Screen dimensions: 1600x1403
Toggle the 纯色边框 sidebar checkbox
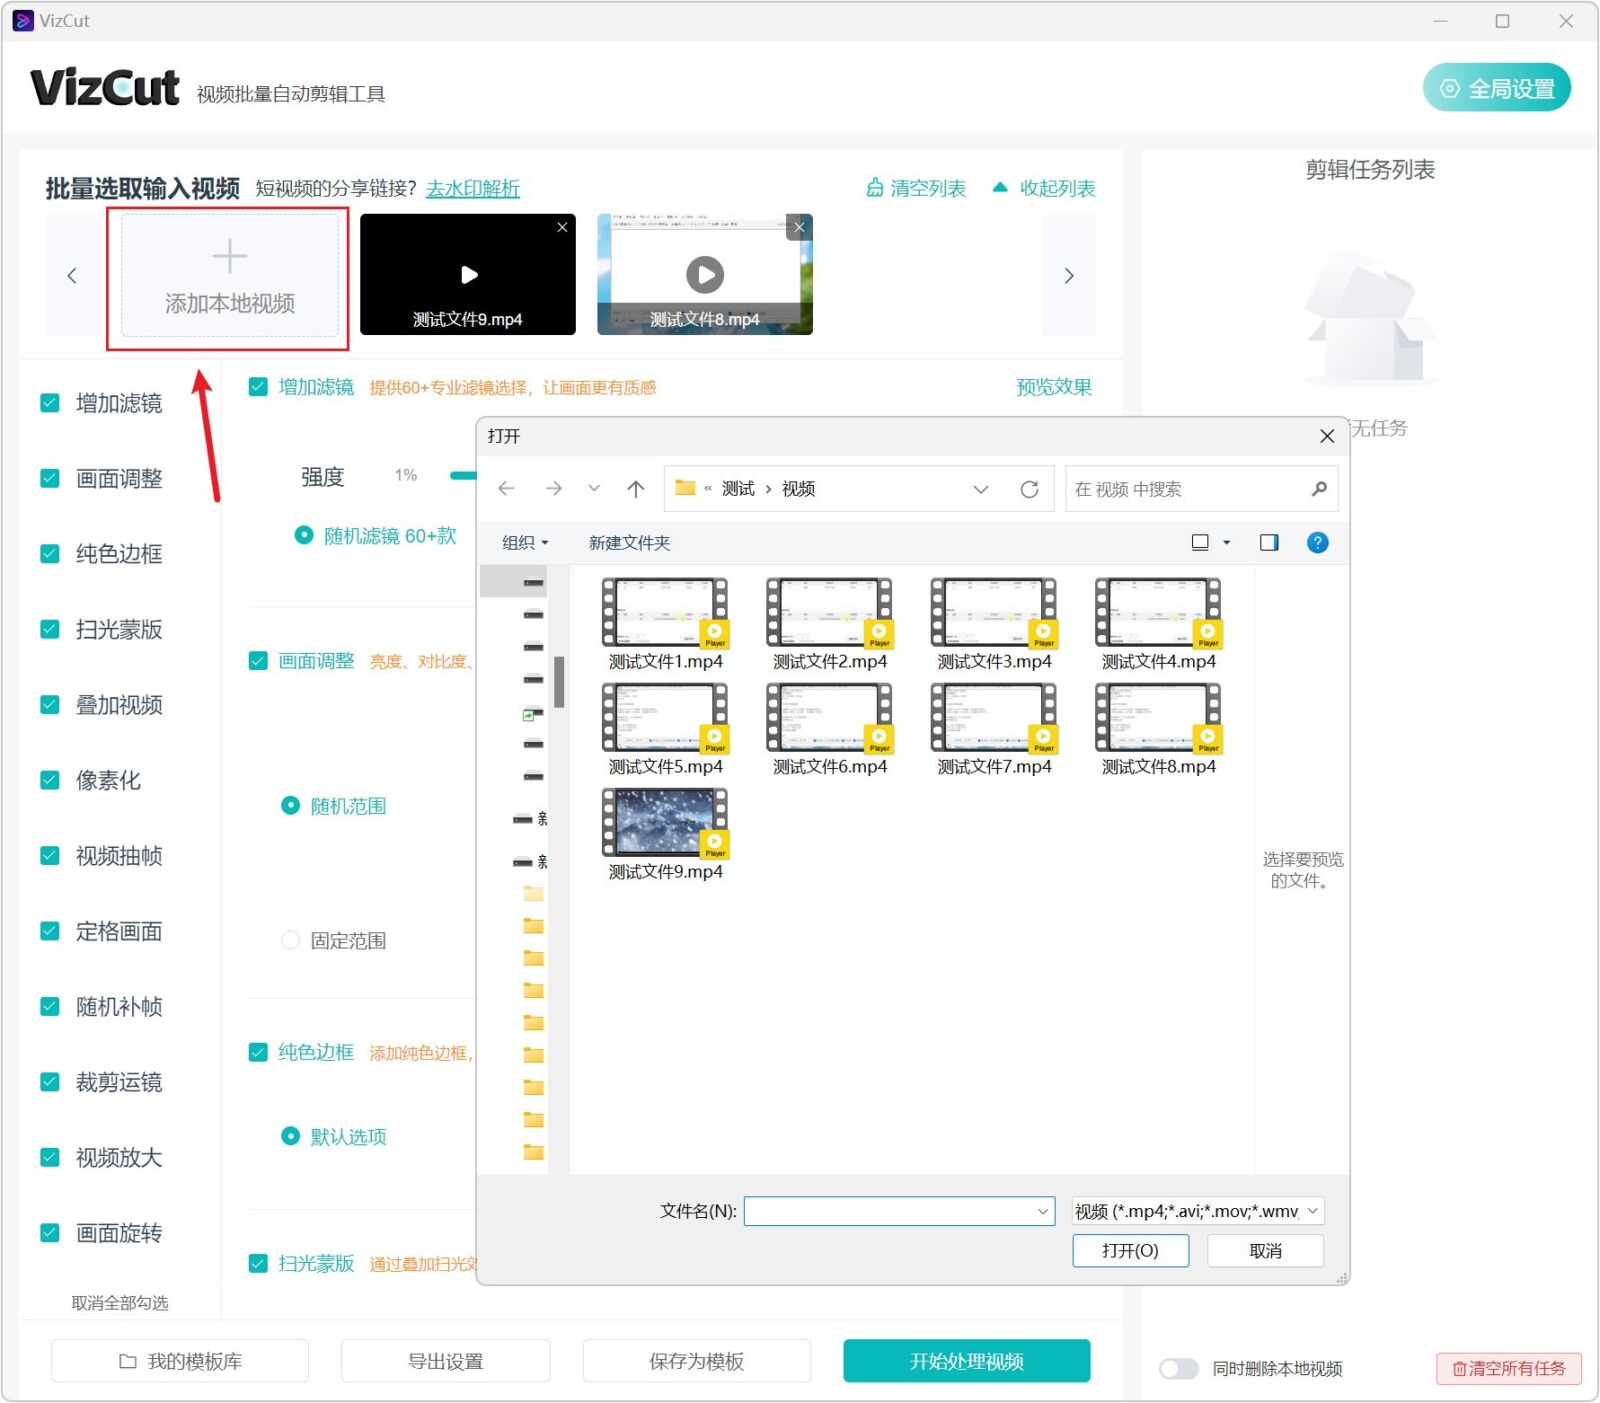tap(49, 553)
